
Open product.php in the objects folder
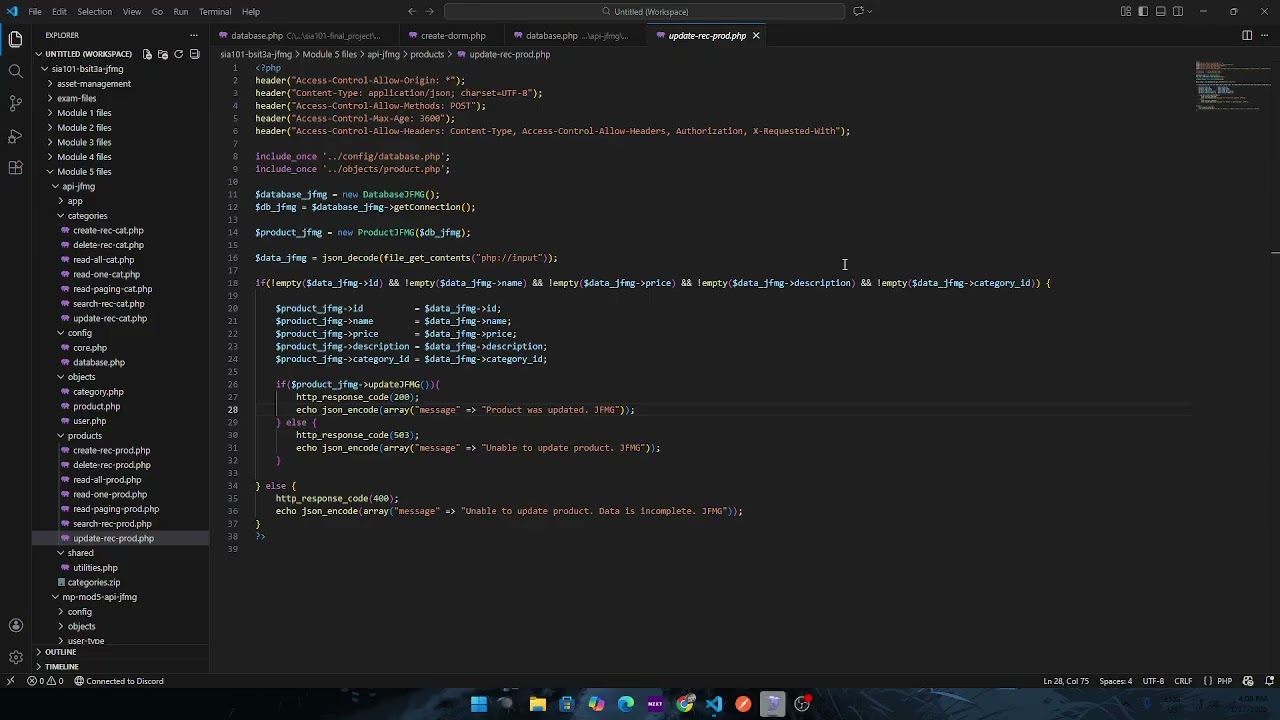click(x=96, y=406)
